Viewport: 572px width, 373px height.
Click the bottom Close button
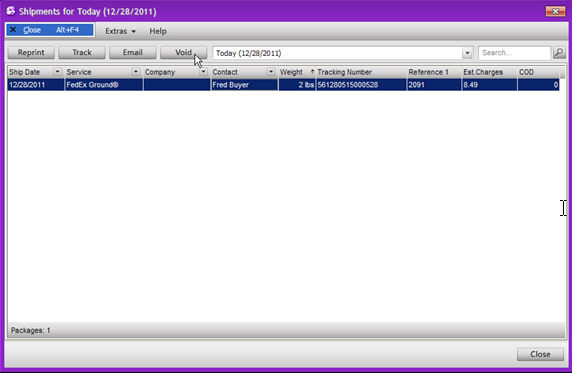tap(540, 354)
